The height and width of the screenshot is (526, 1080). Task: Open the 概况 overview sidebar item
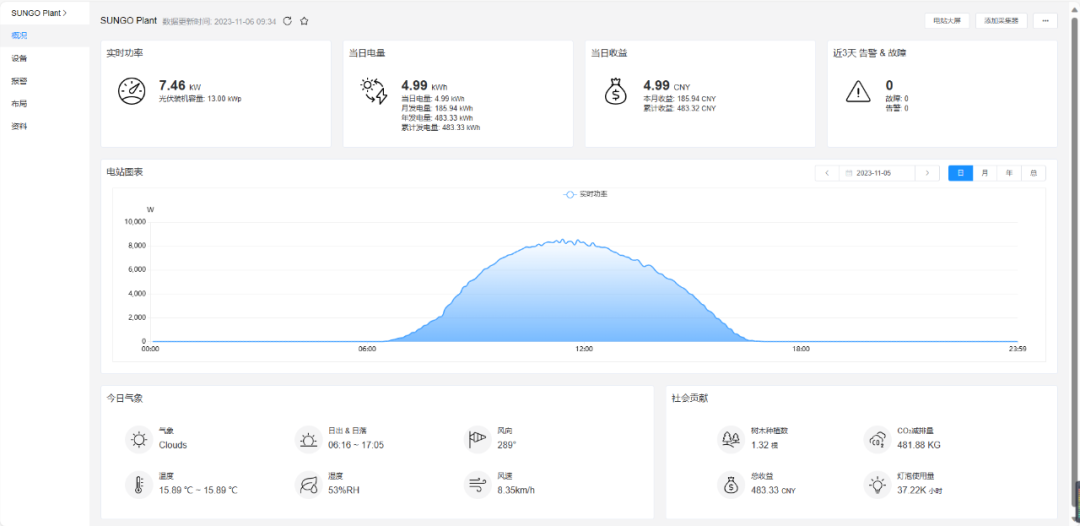click(45, 35)
